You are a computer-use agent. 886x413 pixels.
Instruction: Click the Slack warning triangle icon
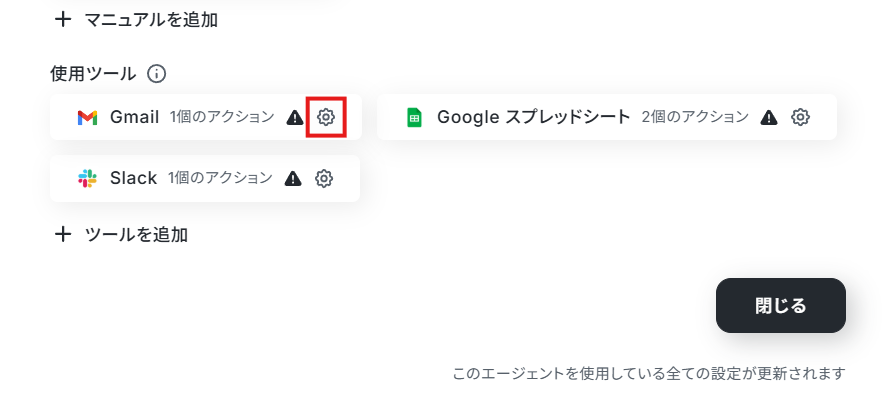293,179
